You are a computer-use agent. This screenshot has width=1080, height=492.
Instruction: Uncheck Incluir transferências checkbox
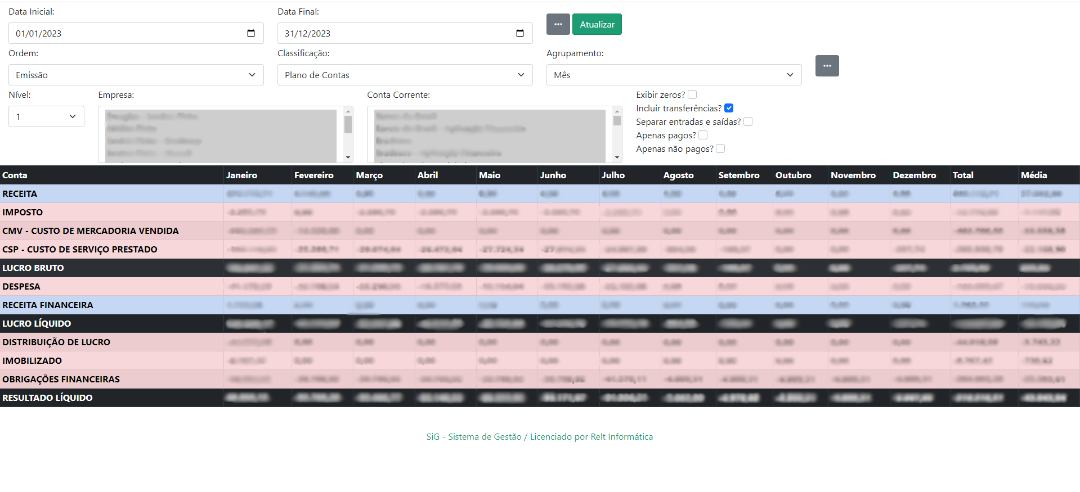729,108
